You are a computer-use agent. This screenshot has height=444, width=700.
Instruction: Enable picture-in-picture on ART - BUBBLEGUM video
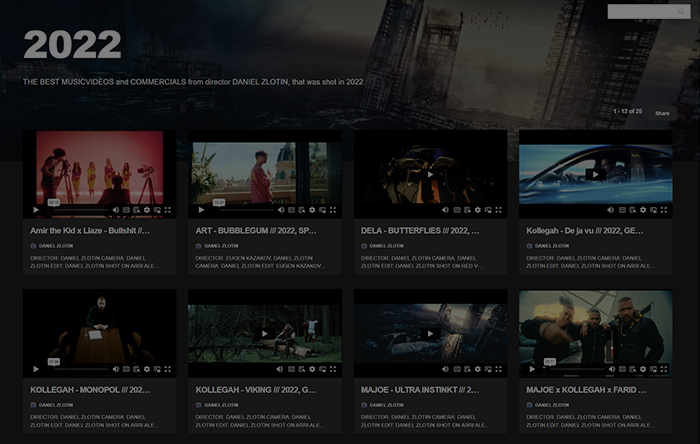click(322, 210)
